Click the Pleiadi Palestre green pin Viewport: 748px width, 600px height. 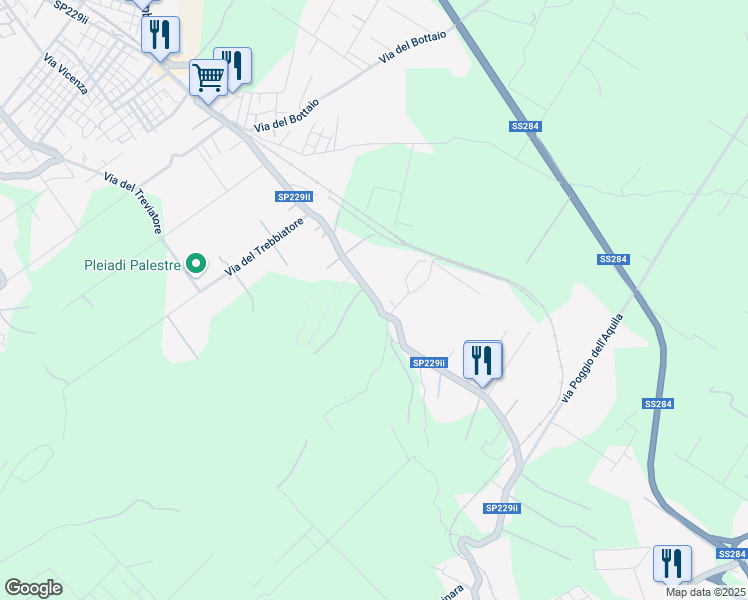pyautogui.click(x=196, y=263)
